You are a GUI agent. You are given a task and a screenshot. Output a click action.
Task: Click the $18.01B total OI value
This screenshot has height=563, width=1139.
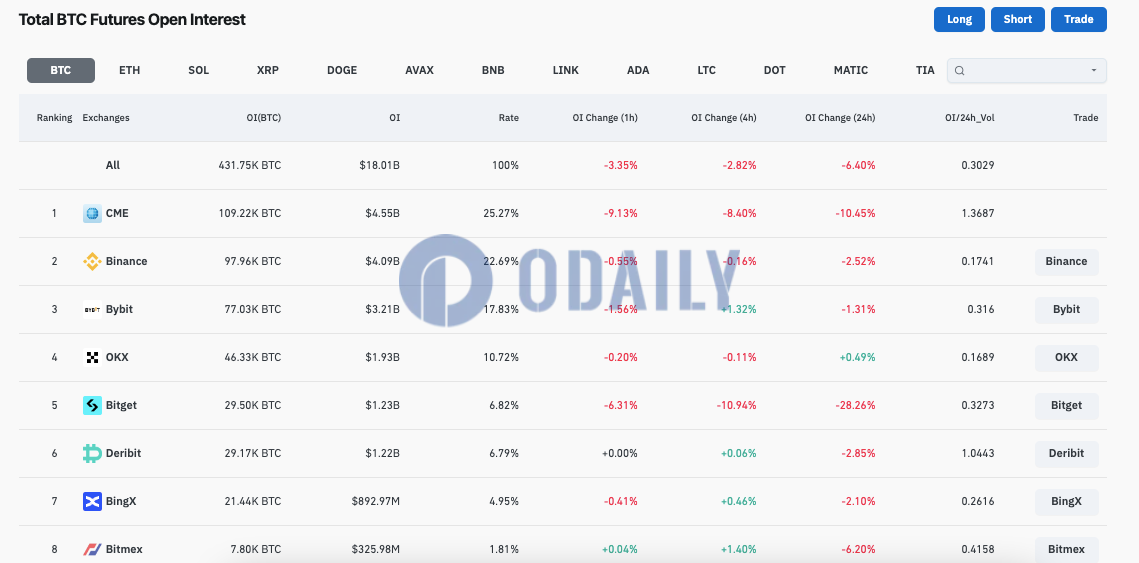[x=379, y=166]
